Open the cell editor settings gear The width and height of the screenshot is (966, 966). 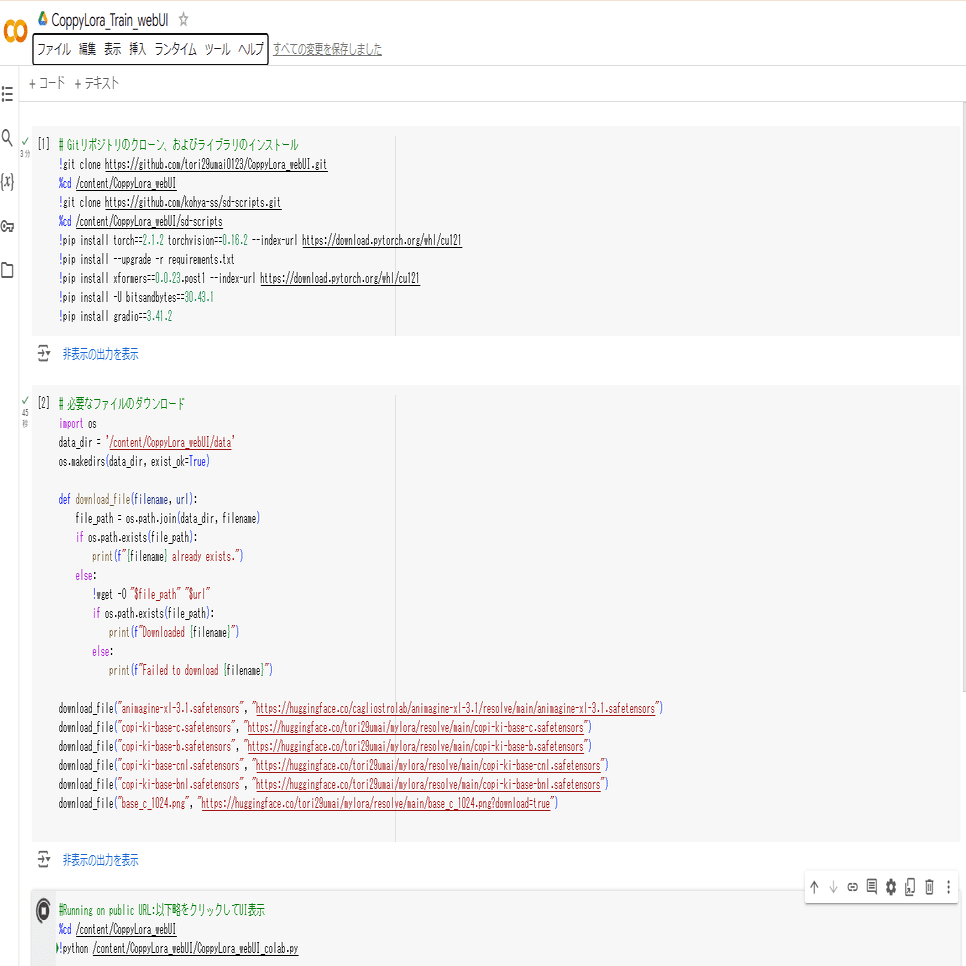891,887
